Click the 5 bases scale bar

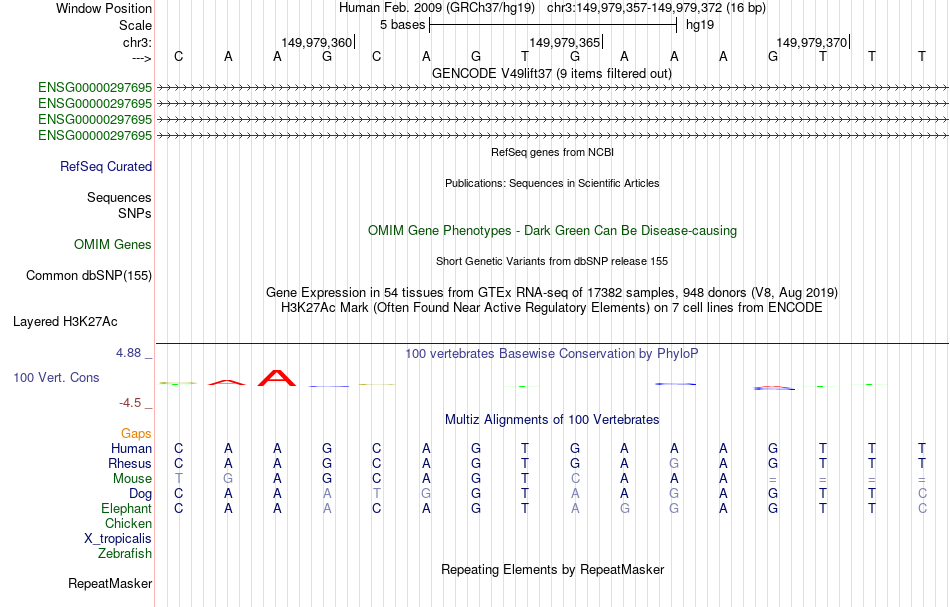[x=553, y=25]
